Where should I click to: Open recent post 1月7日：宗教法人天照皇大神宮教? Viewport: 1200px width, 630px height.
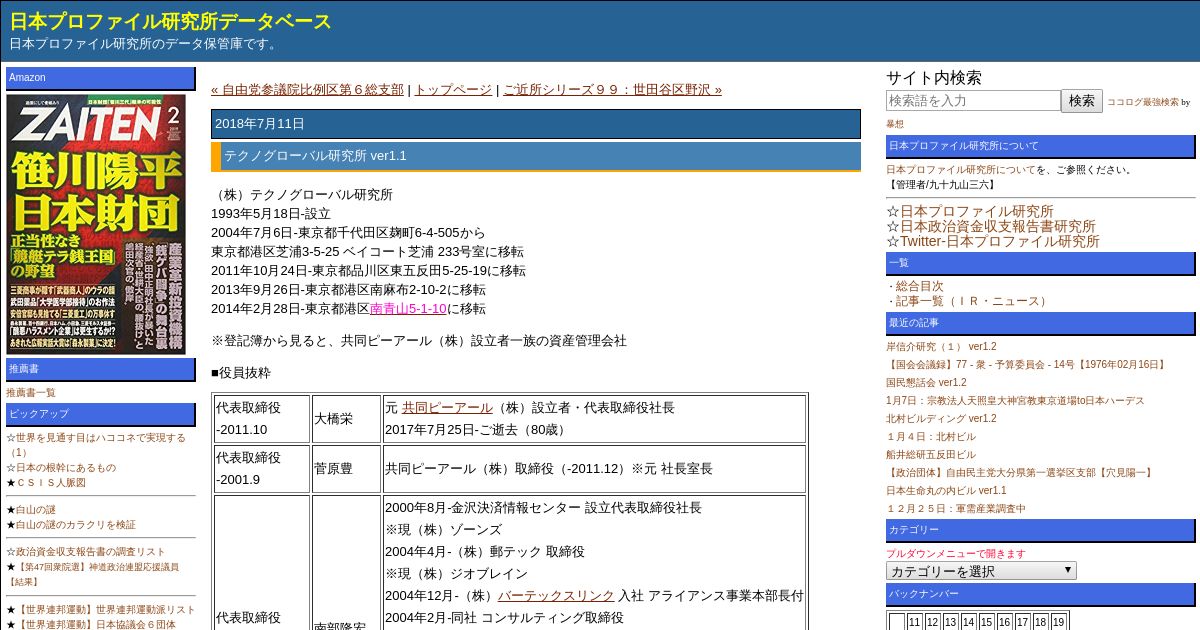point(1015,400)
